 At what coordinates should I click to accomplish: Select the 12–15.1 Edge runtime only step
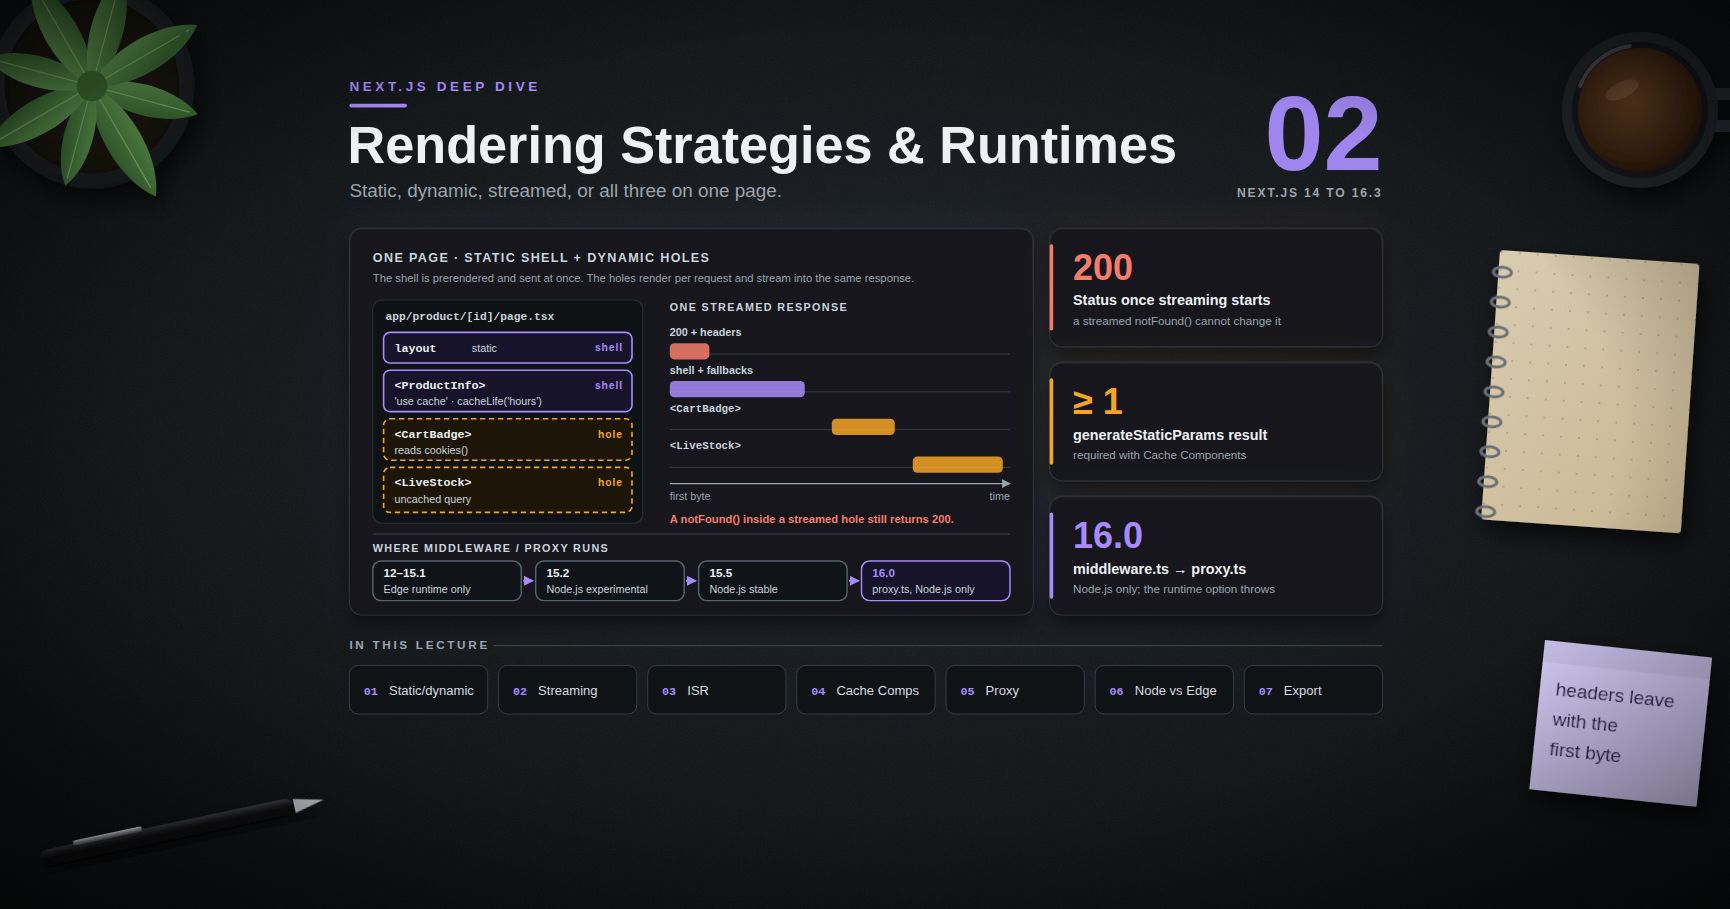pos(447,581)
